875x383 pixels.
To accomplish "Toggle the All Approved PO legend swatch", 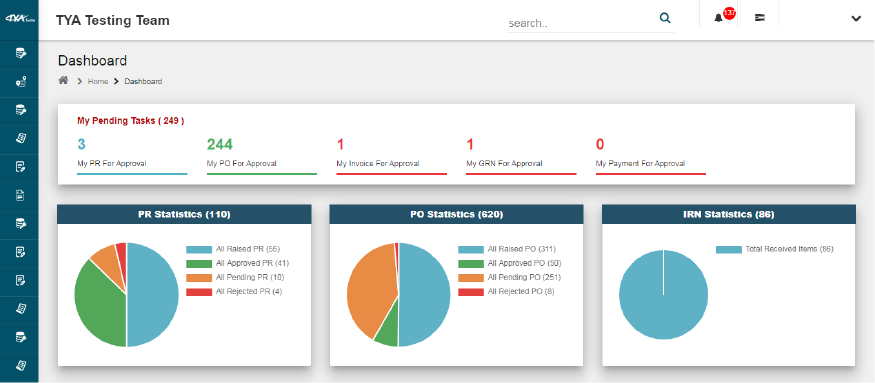I will coord(471,263).
